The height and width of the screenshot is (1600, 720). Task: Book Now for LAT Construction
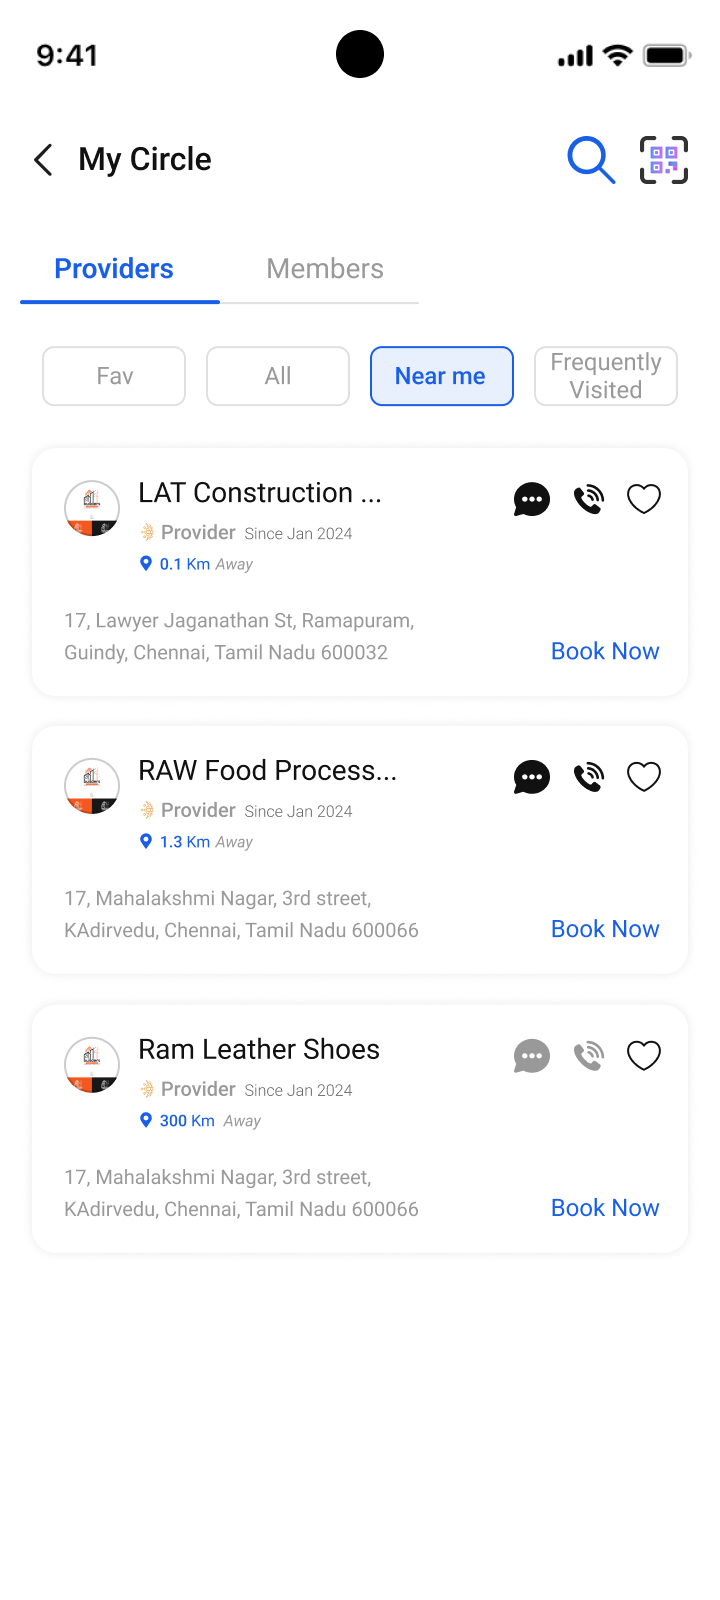605,651
